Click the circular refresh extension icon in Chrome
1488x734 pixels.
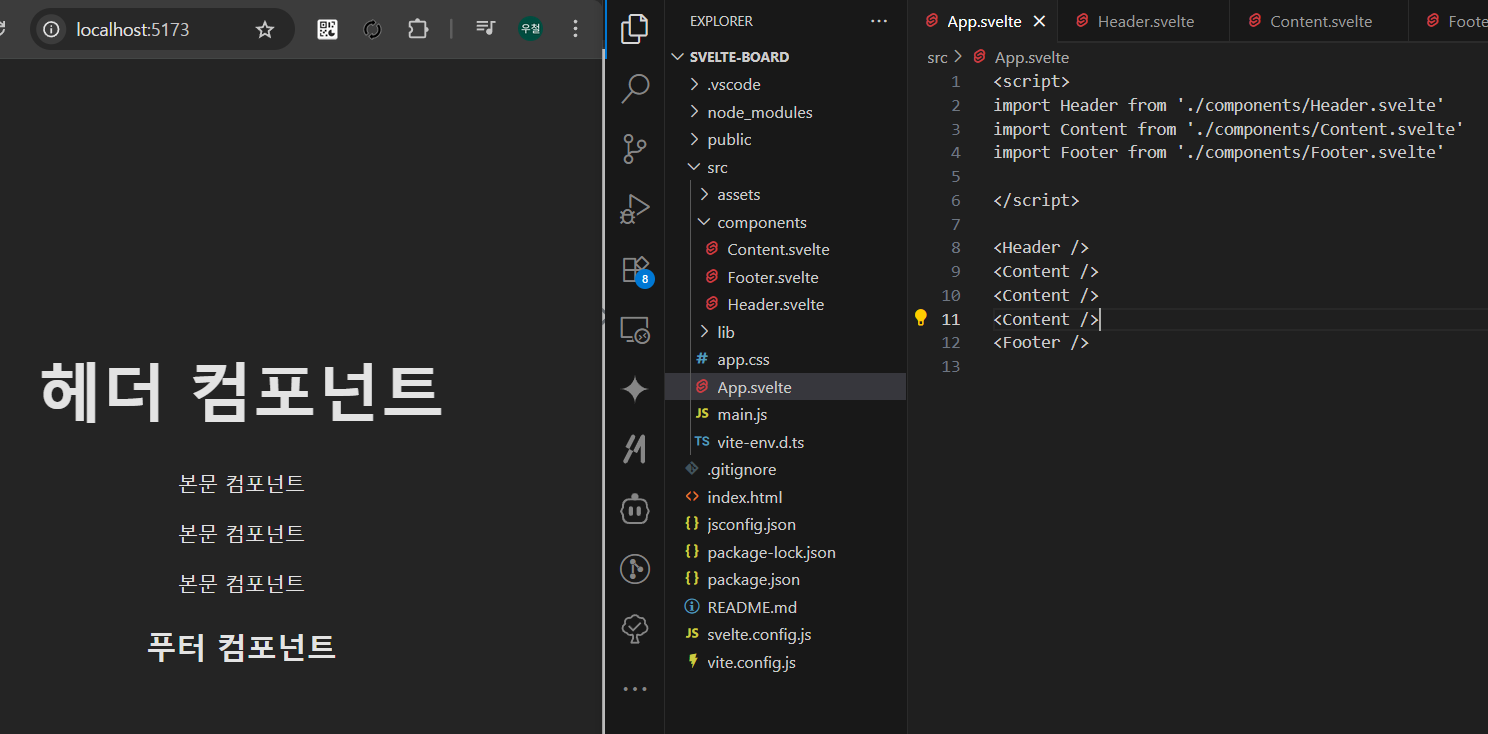coord(372,29)
